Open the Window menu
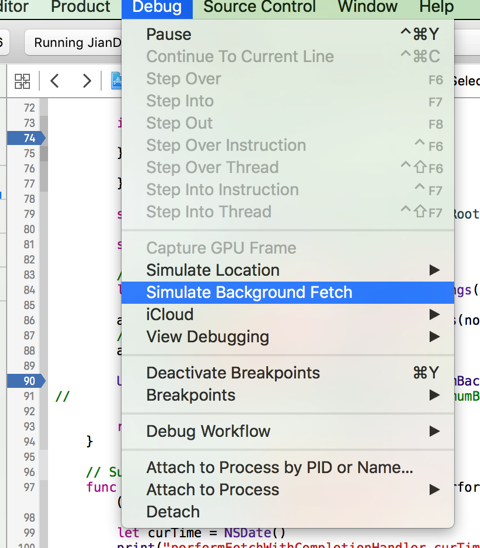The width and height of the screenshot is (480, 548). click(x=367, y=7)
